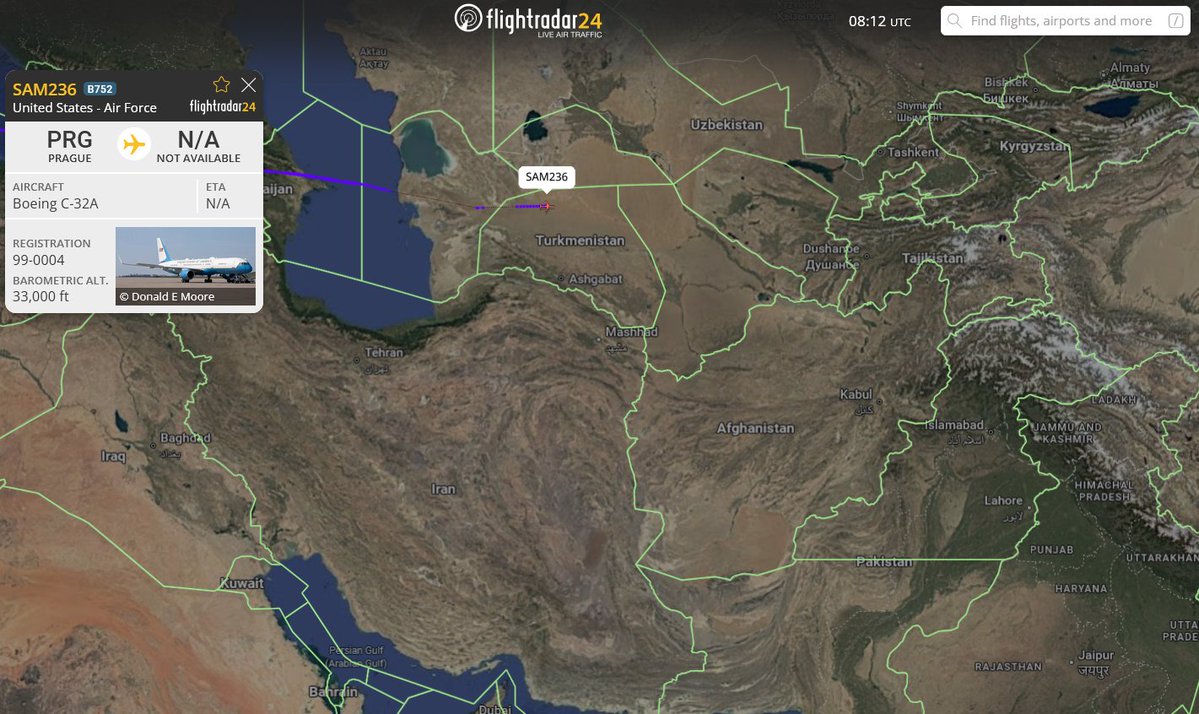Click the Kabul city label
This screenshot has height=714, width=1199.
[x=856, y=394]
